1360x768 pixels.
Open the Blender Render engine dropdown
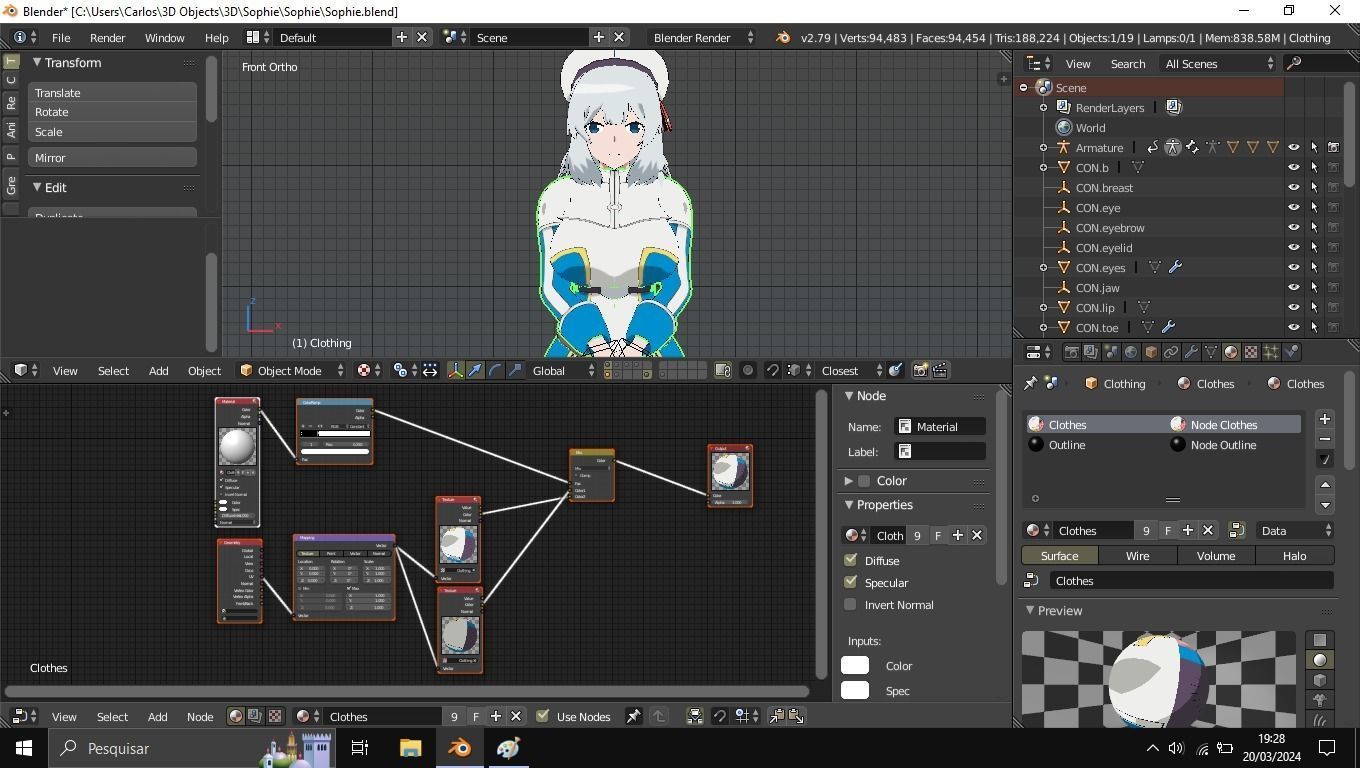point(703,37)
